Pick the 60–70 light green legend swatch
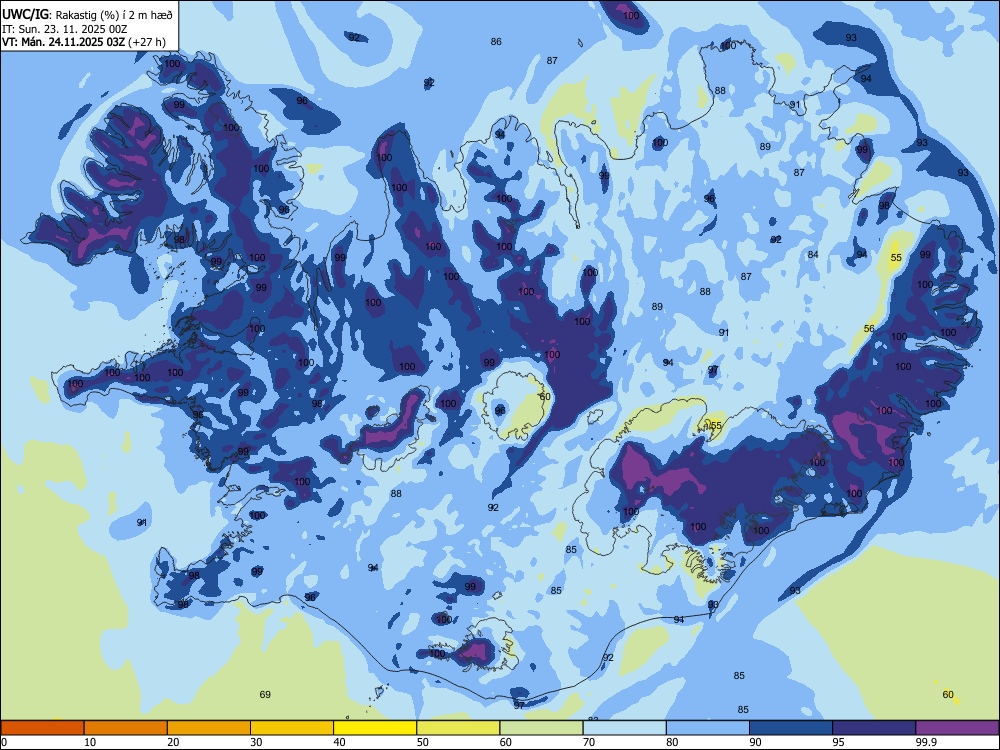The height and width of the screenshot is (750, 1000). [x=541, y=728]
